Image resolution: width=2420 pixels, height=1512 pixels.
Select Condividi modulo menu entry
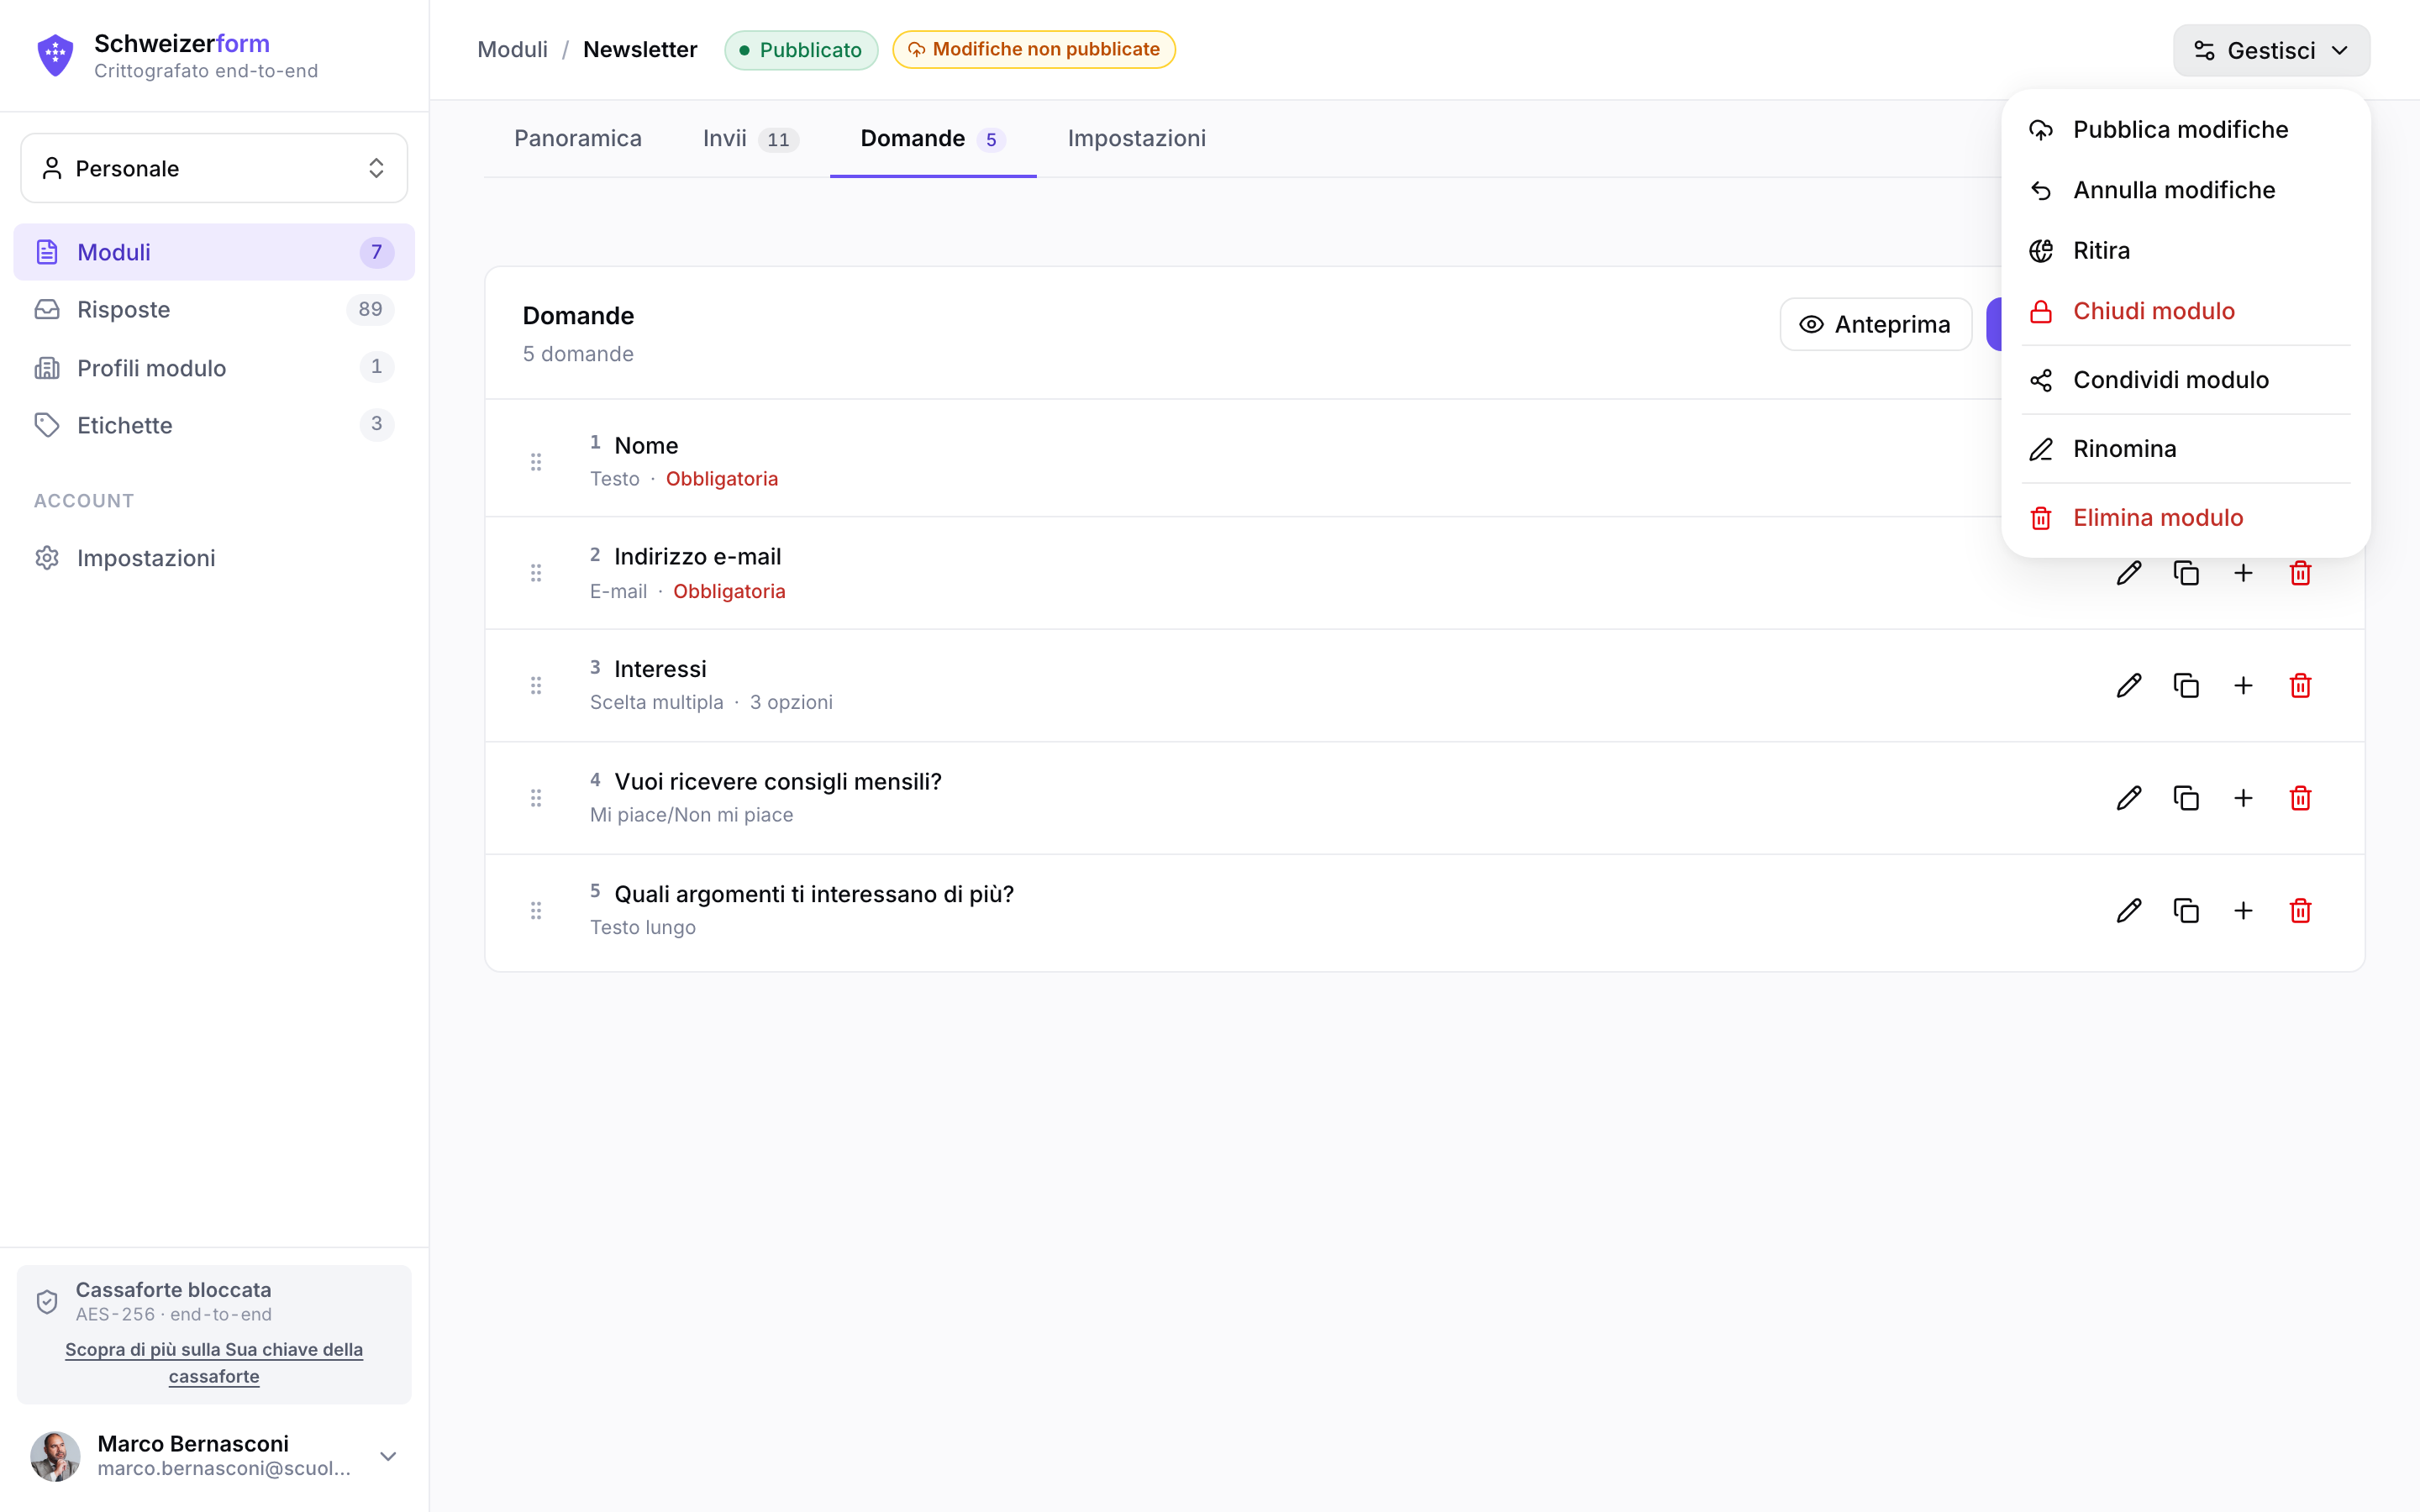(x=2186, y=380)
